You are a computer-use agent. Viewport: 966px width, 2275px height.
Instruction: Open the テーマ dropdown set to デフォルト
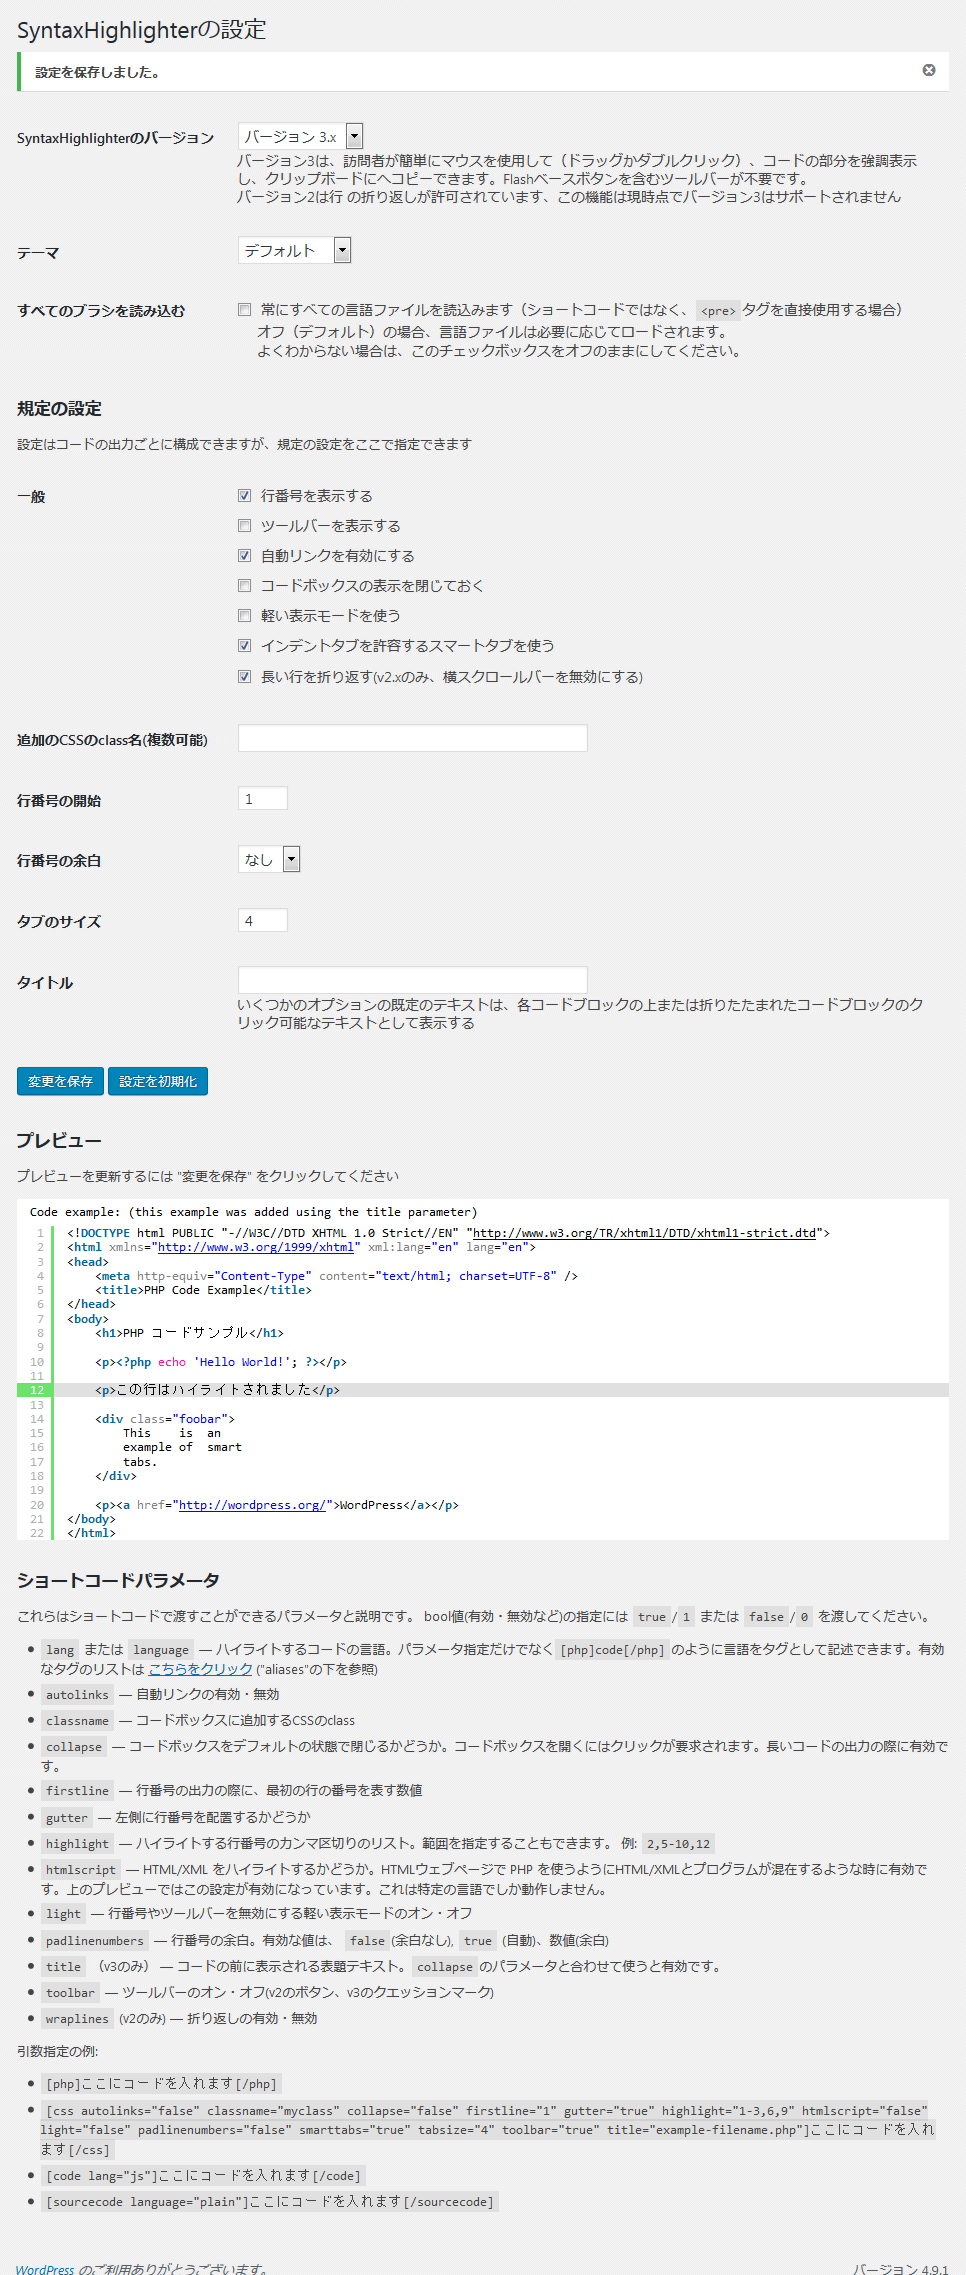coord(294,250)
